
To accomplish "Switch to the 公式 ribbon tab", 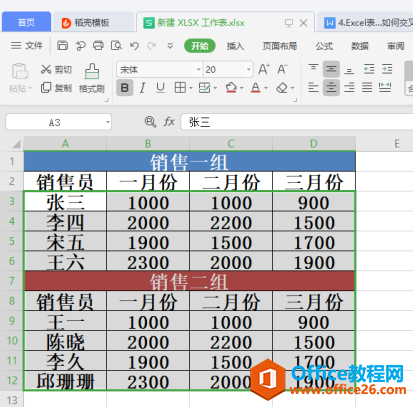I will 324,46.
